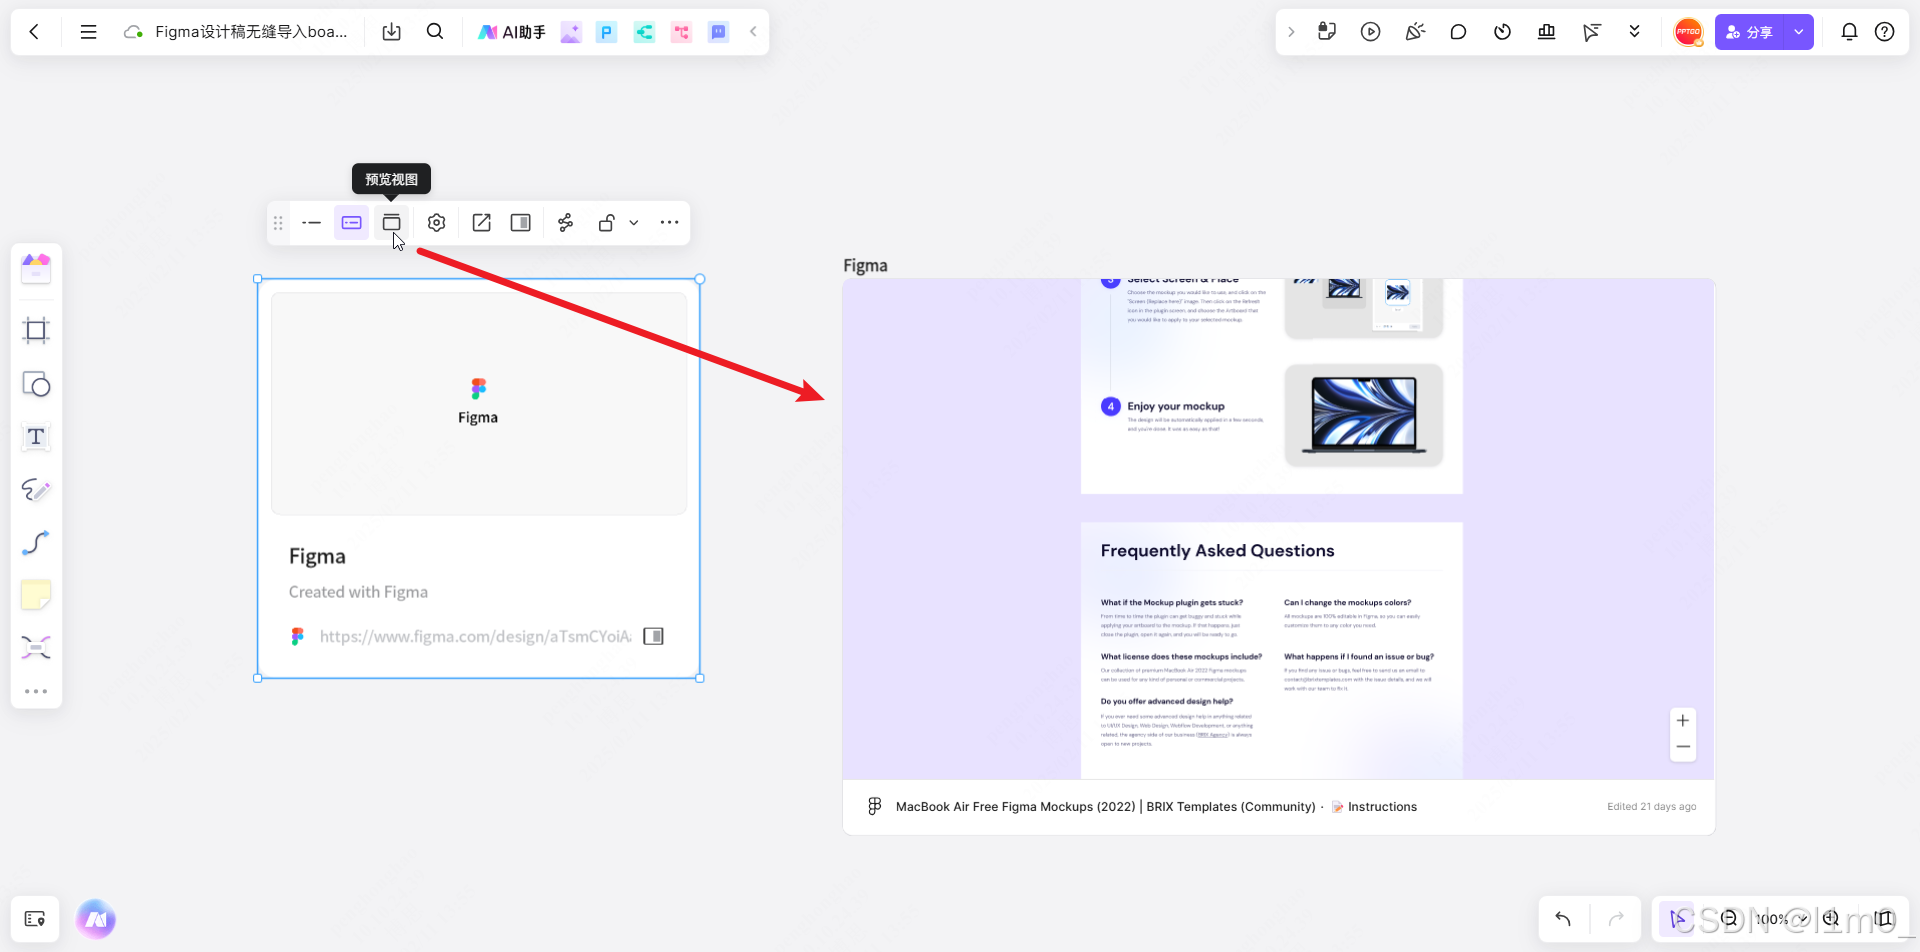Redo the last action
This screenshot has width=1920, height=952.
click(1616, 919)
